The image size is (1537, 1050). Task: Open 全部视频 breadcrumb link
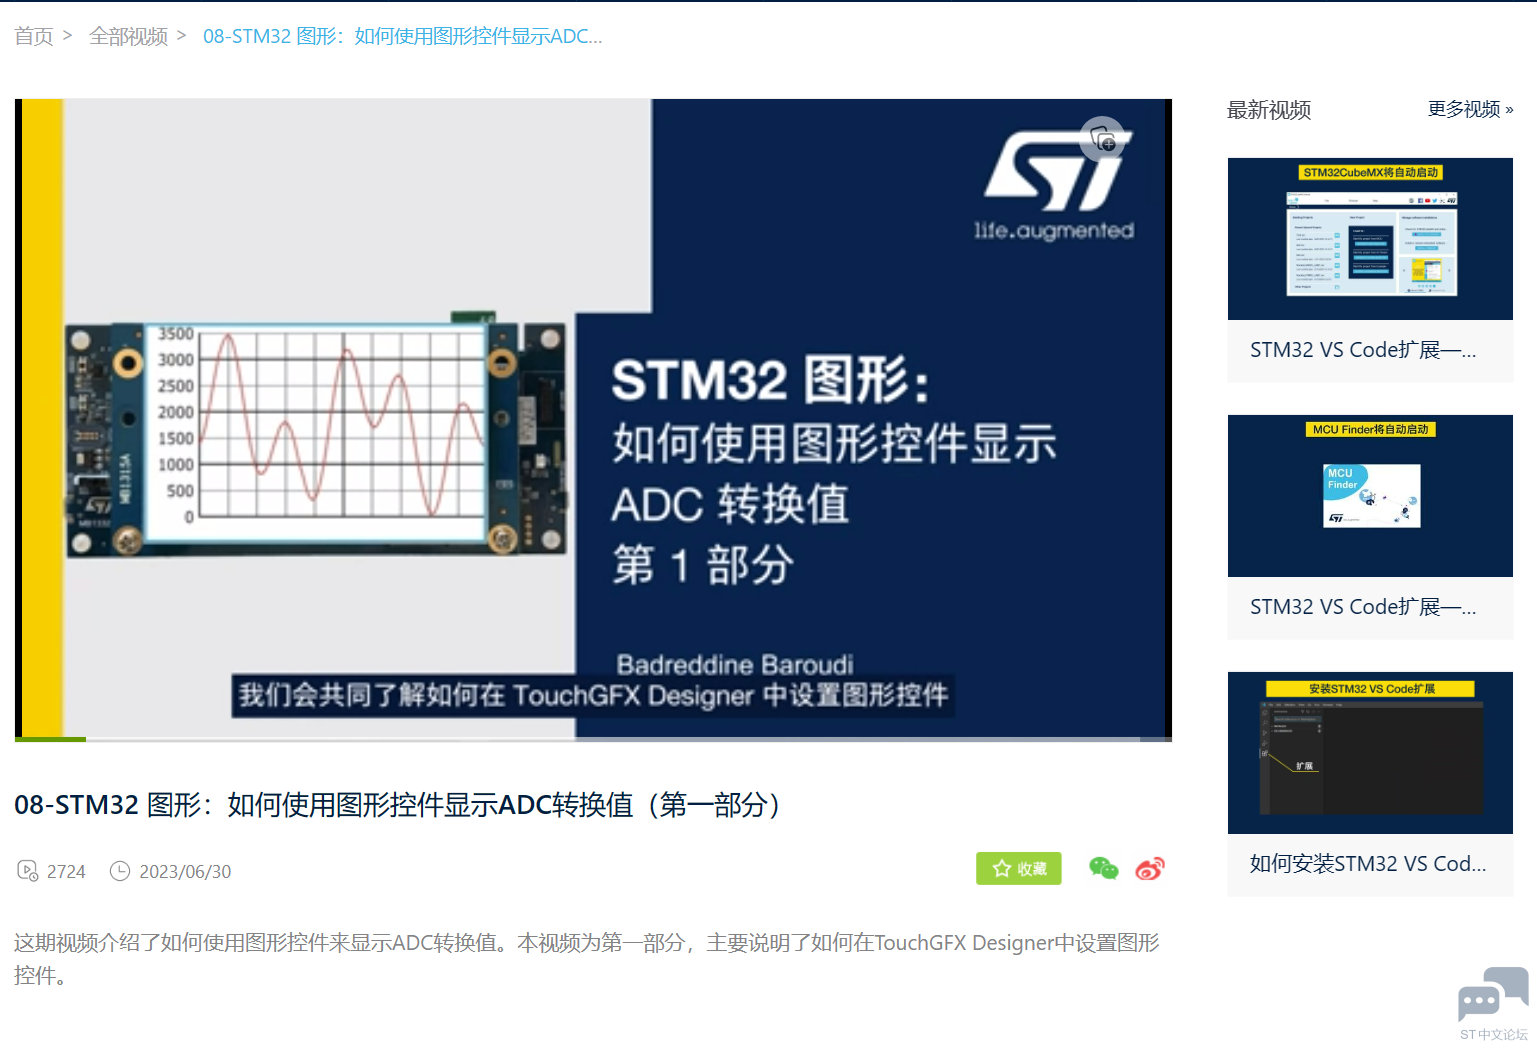pos(128,36)
